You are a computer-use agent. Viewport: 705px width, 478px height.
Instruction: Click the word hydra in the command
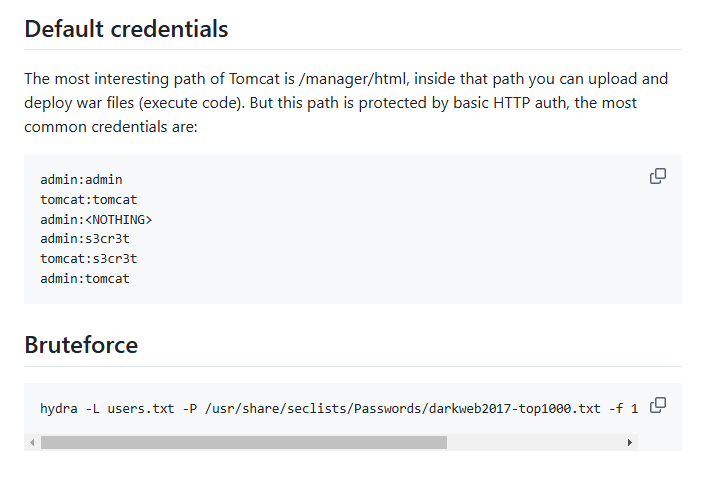56,408
